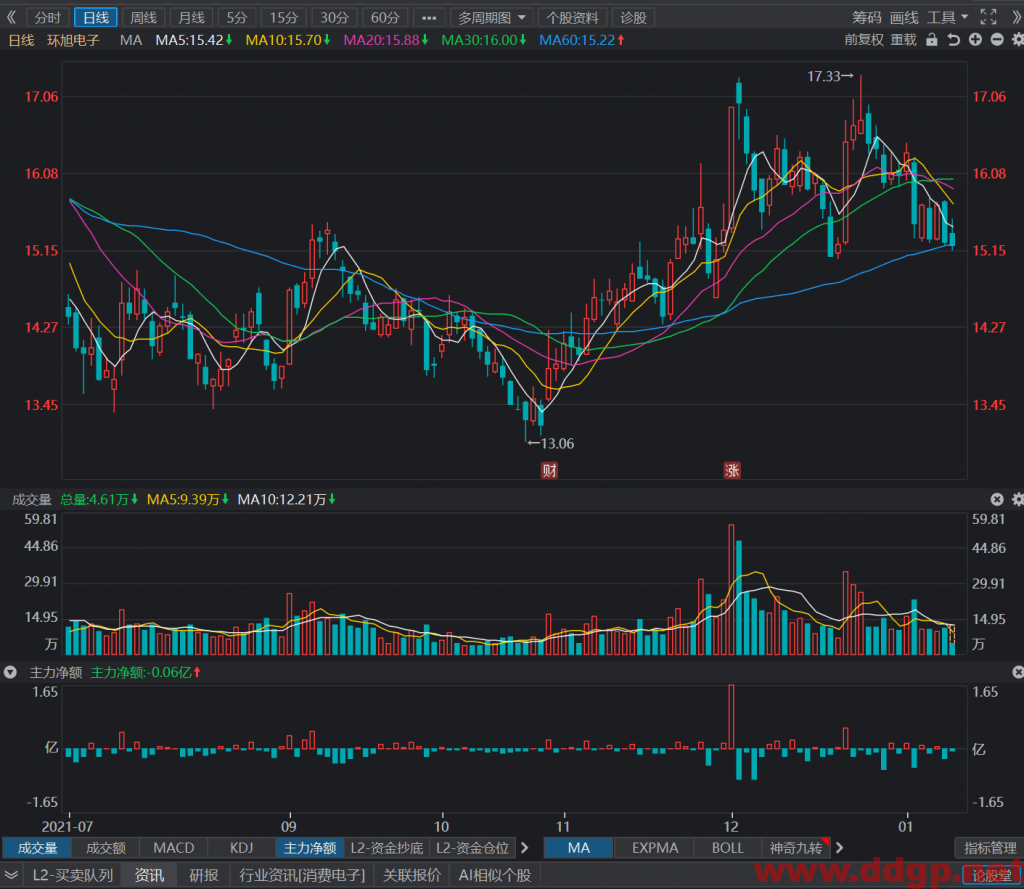Open the 工具 tools dropdown
1024x889 pixels.
[948, 18]
